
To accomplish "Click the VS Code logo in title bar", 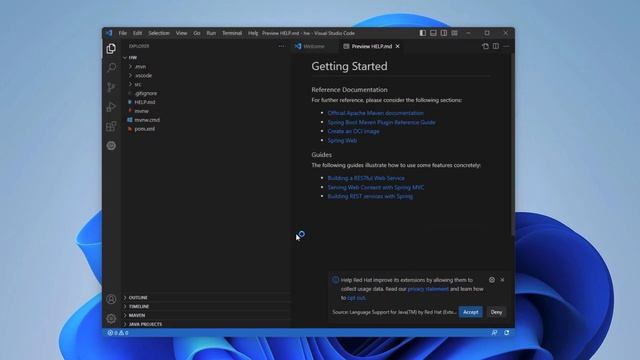I will click(x=109, y=33).
